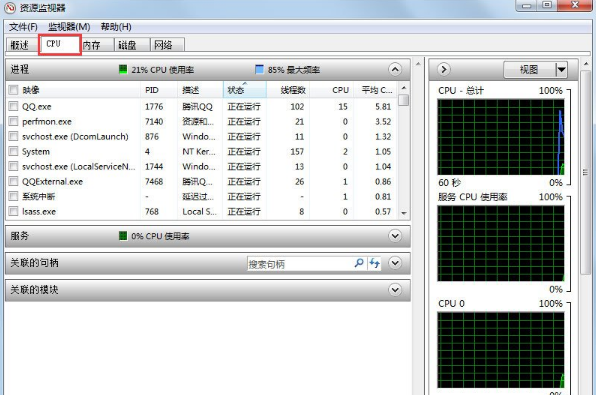This screenshot has width=596, height=395.
Task: Select the perfmon.exe row name
Action: click(x=47, y=122)
